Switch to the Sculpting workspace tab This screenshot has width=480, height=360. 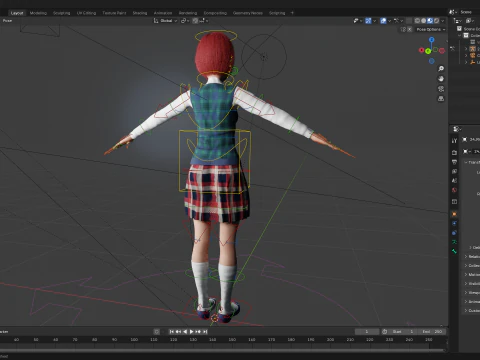(62, 13)
